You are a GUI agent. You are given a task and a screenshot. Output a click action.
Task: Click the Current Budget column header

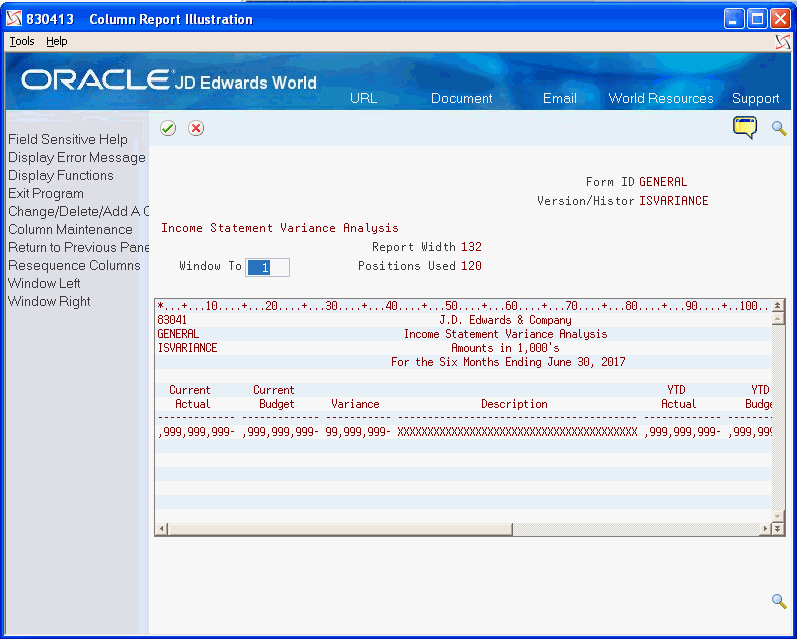(274, 397)
